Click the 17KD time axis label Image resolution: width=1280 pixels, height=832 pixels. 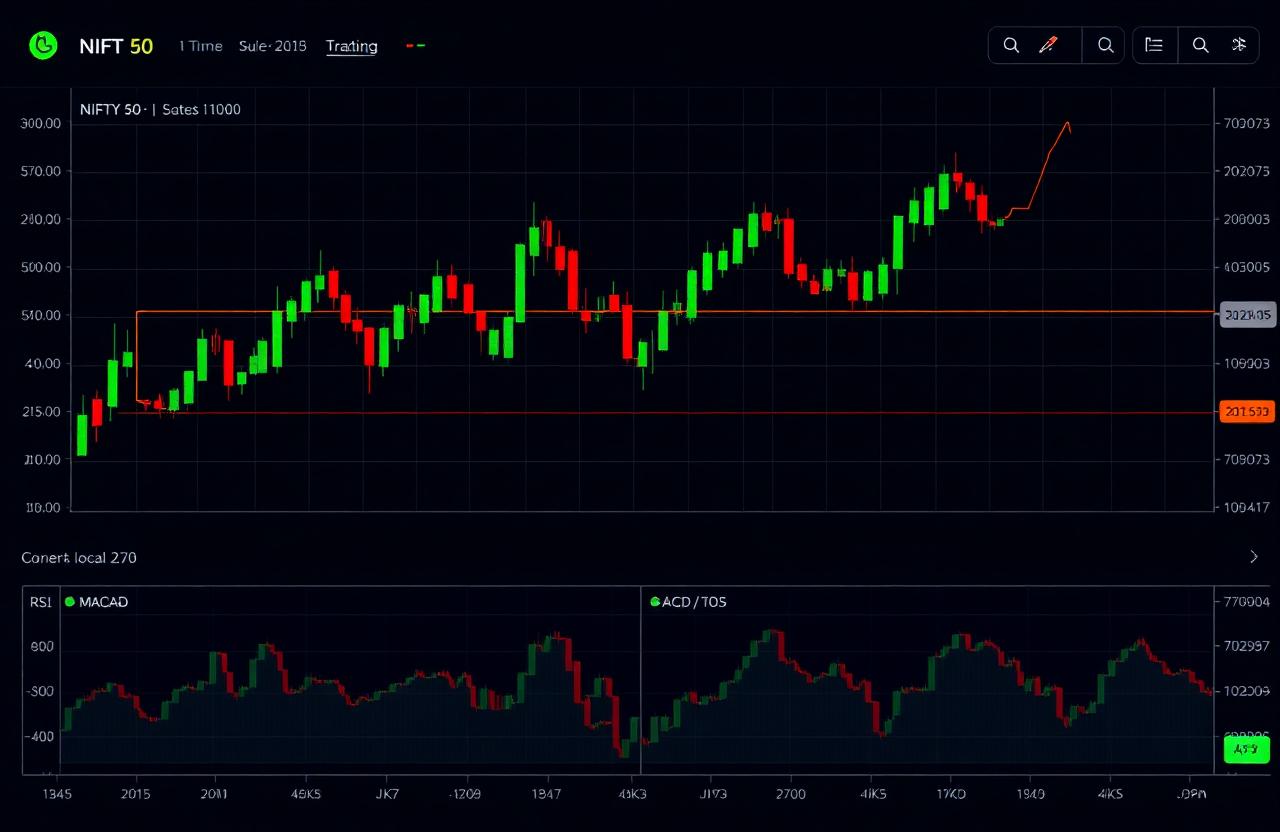(x=949, y=794)
